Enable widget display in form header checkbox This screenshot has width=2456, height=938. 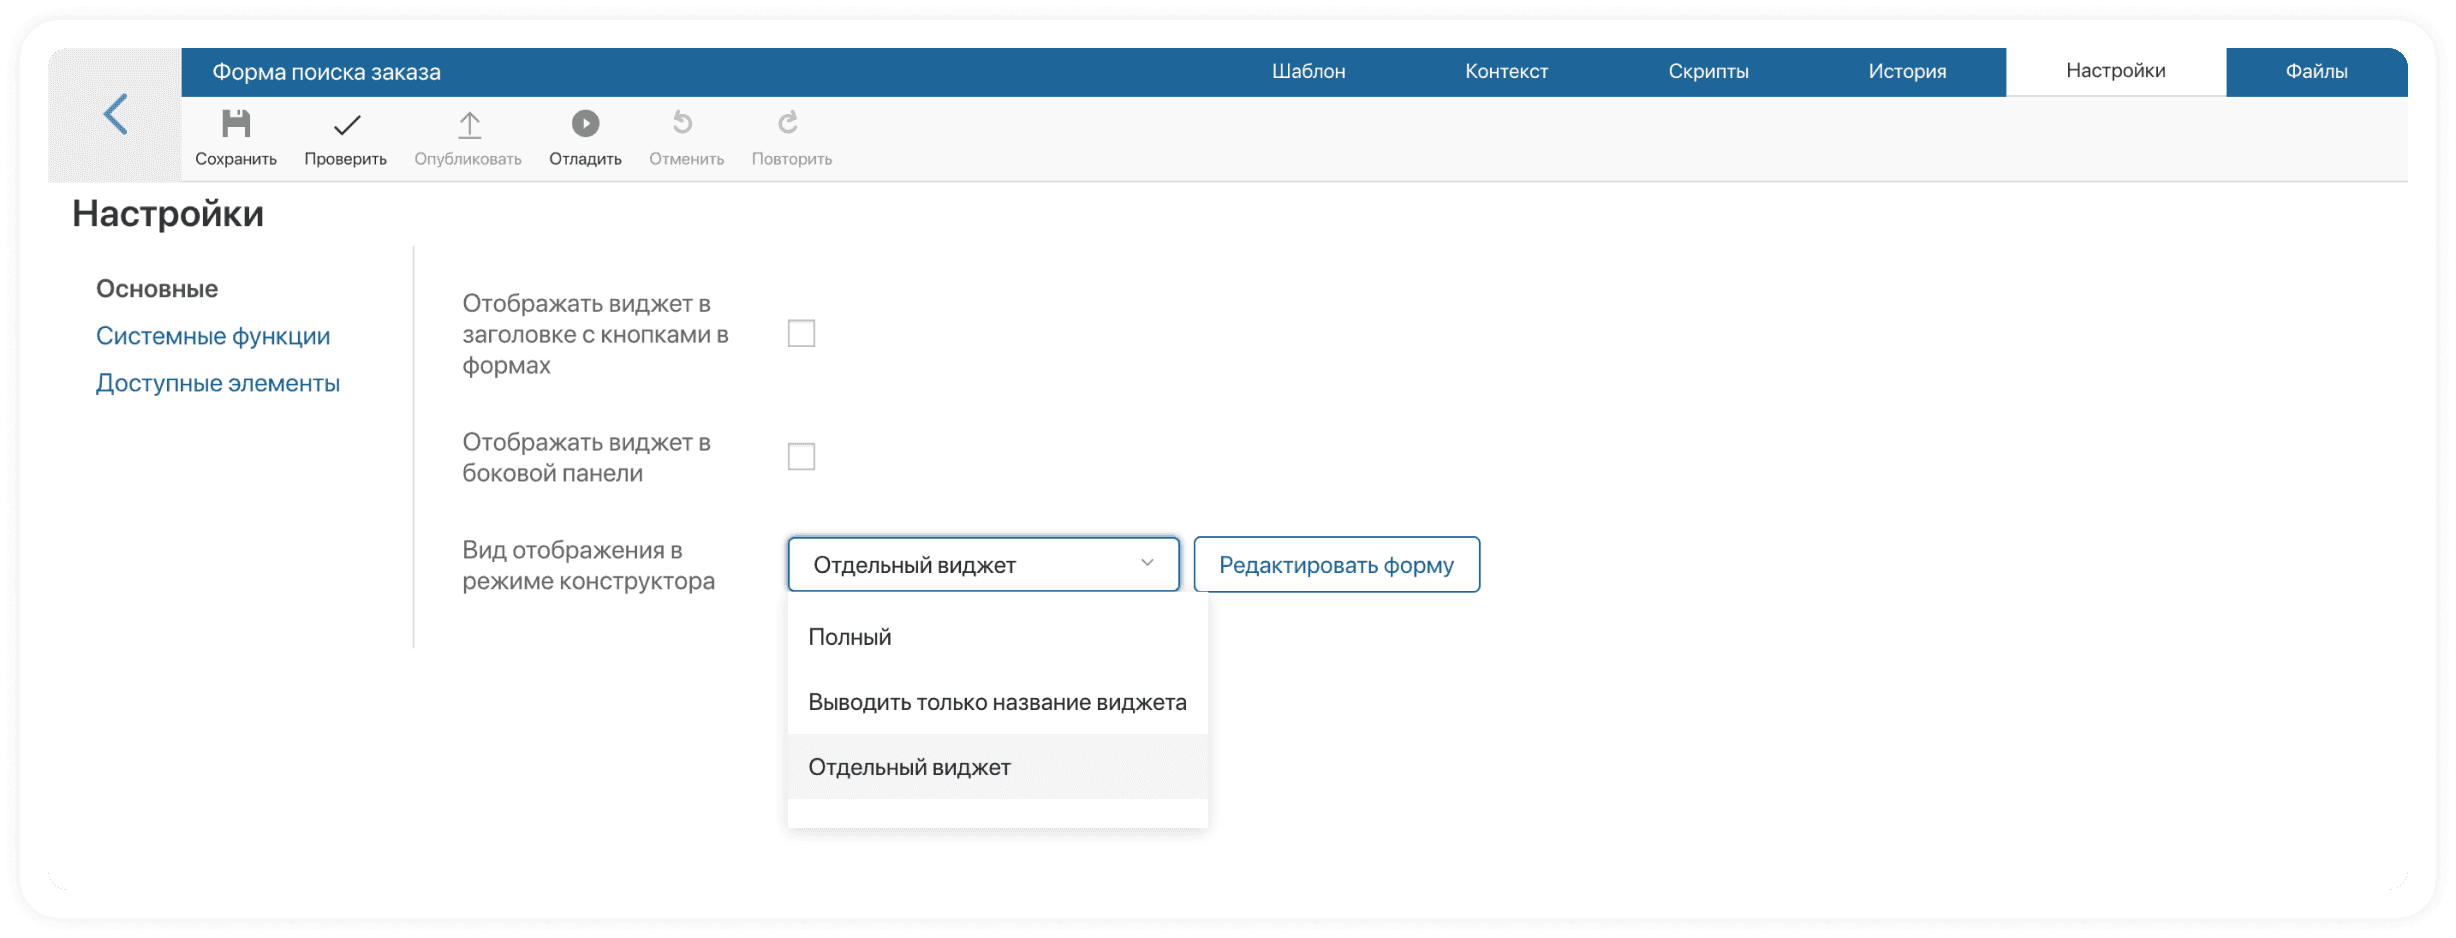[801, 333]
